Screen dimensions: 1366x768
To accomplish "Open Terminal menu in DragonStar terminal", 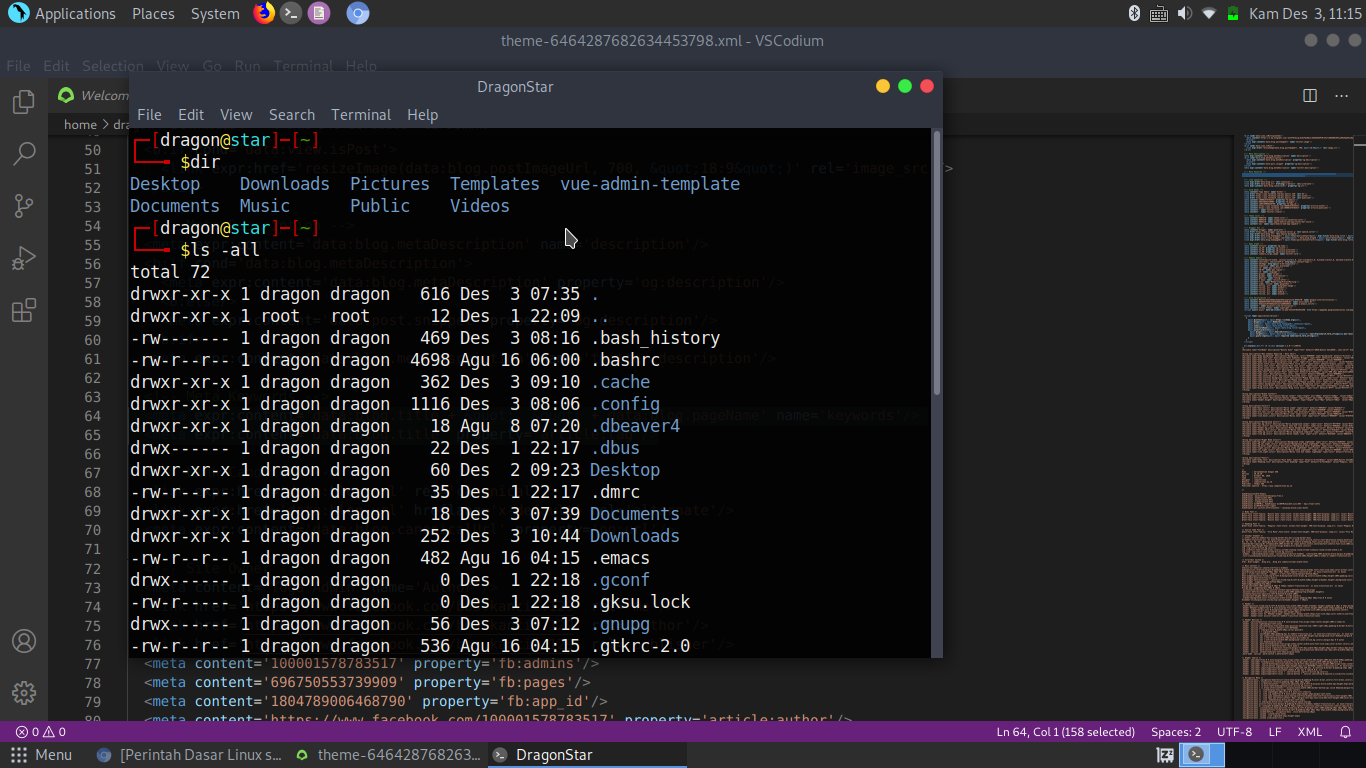I will (361, 115).
